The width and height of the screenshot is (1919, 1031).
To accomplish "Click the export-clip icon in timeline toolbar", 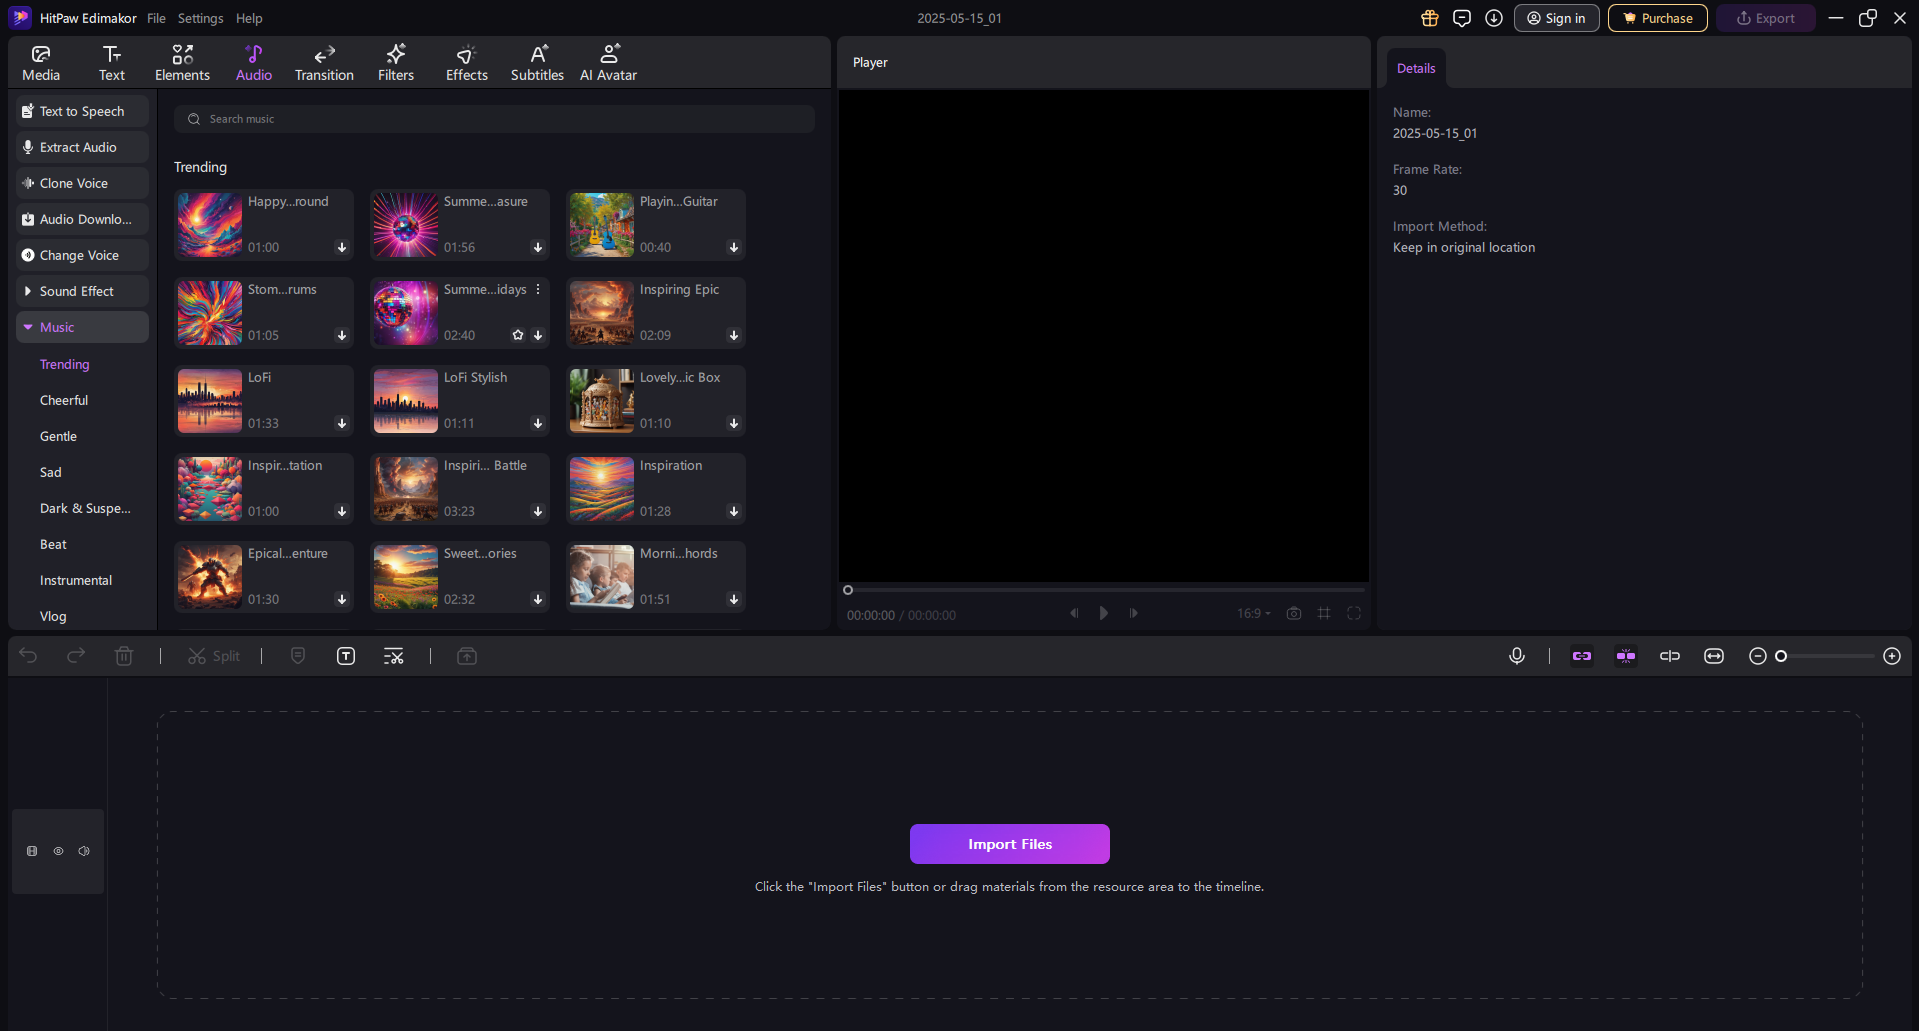I will 467,656.
